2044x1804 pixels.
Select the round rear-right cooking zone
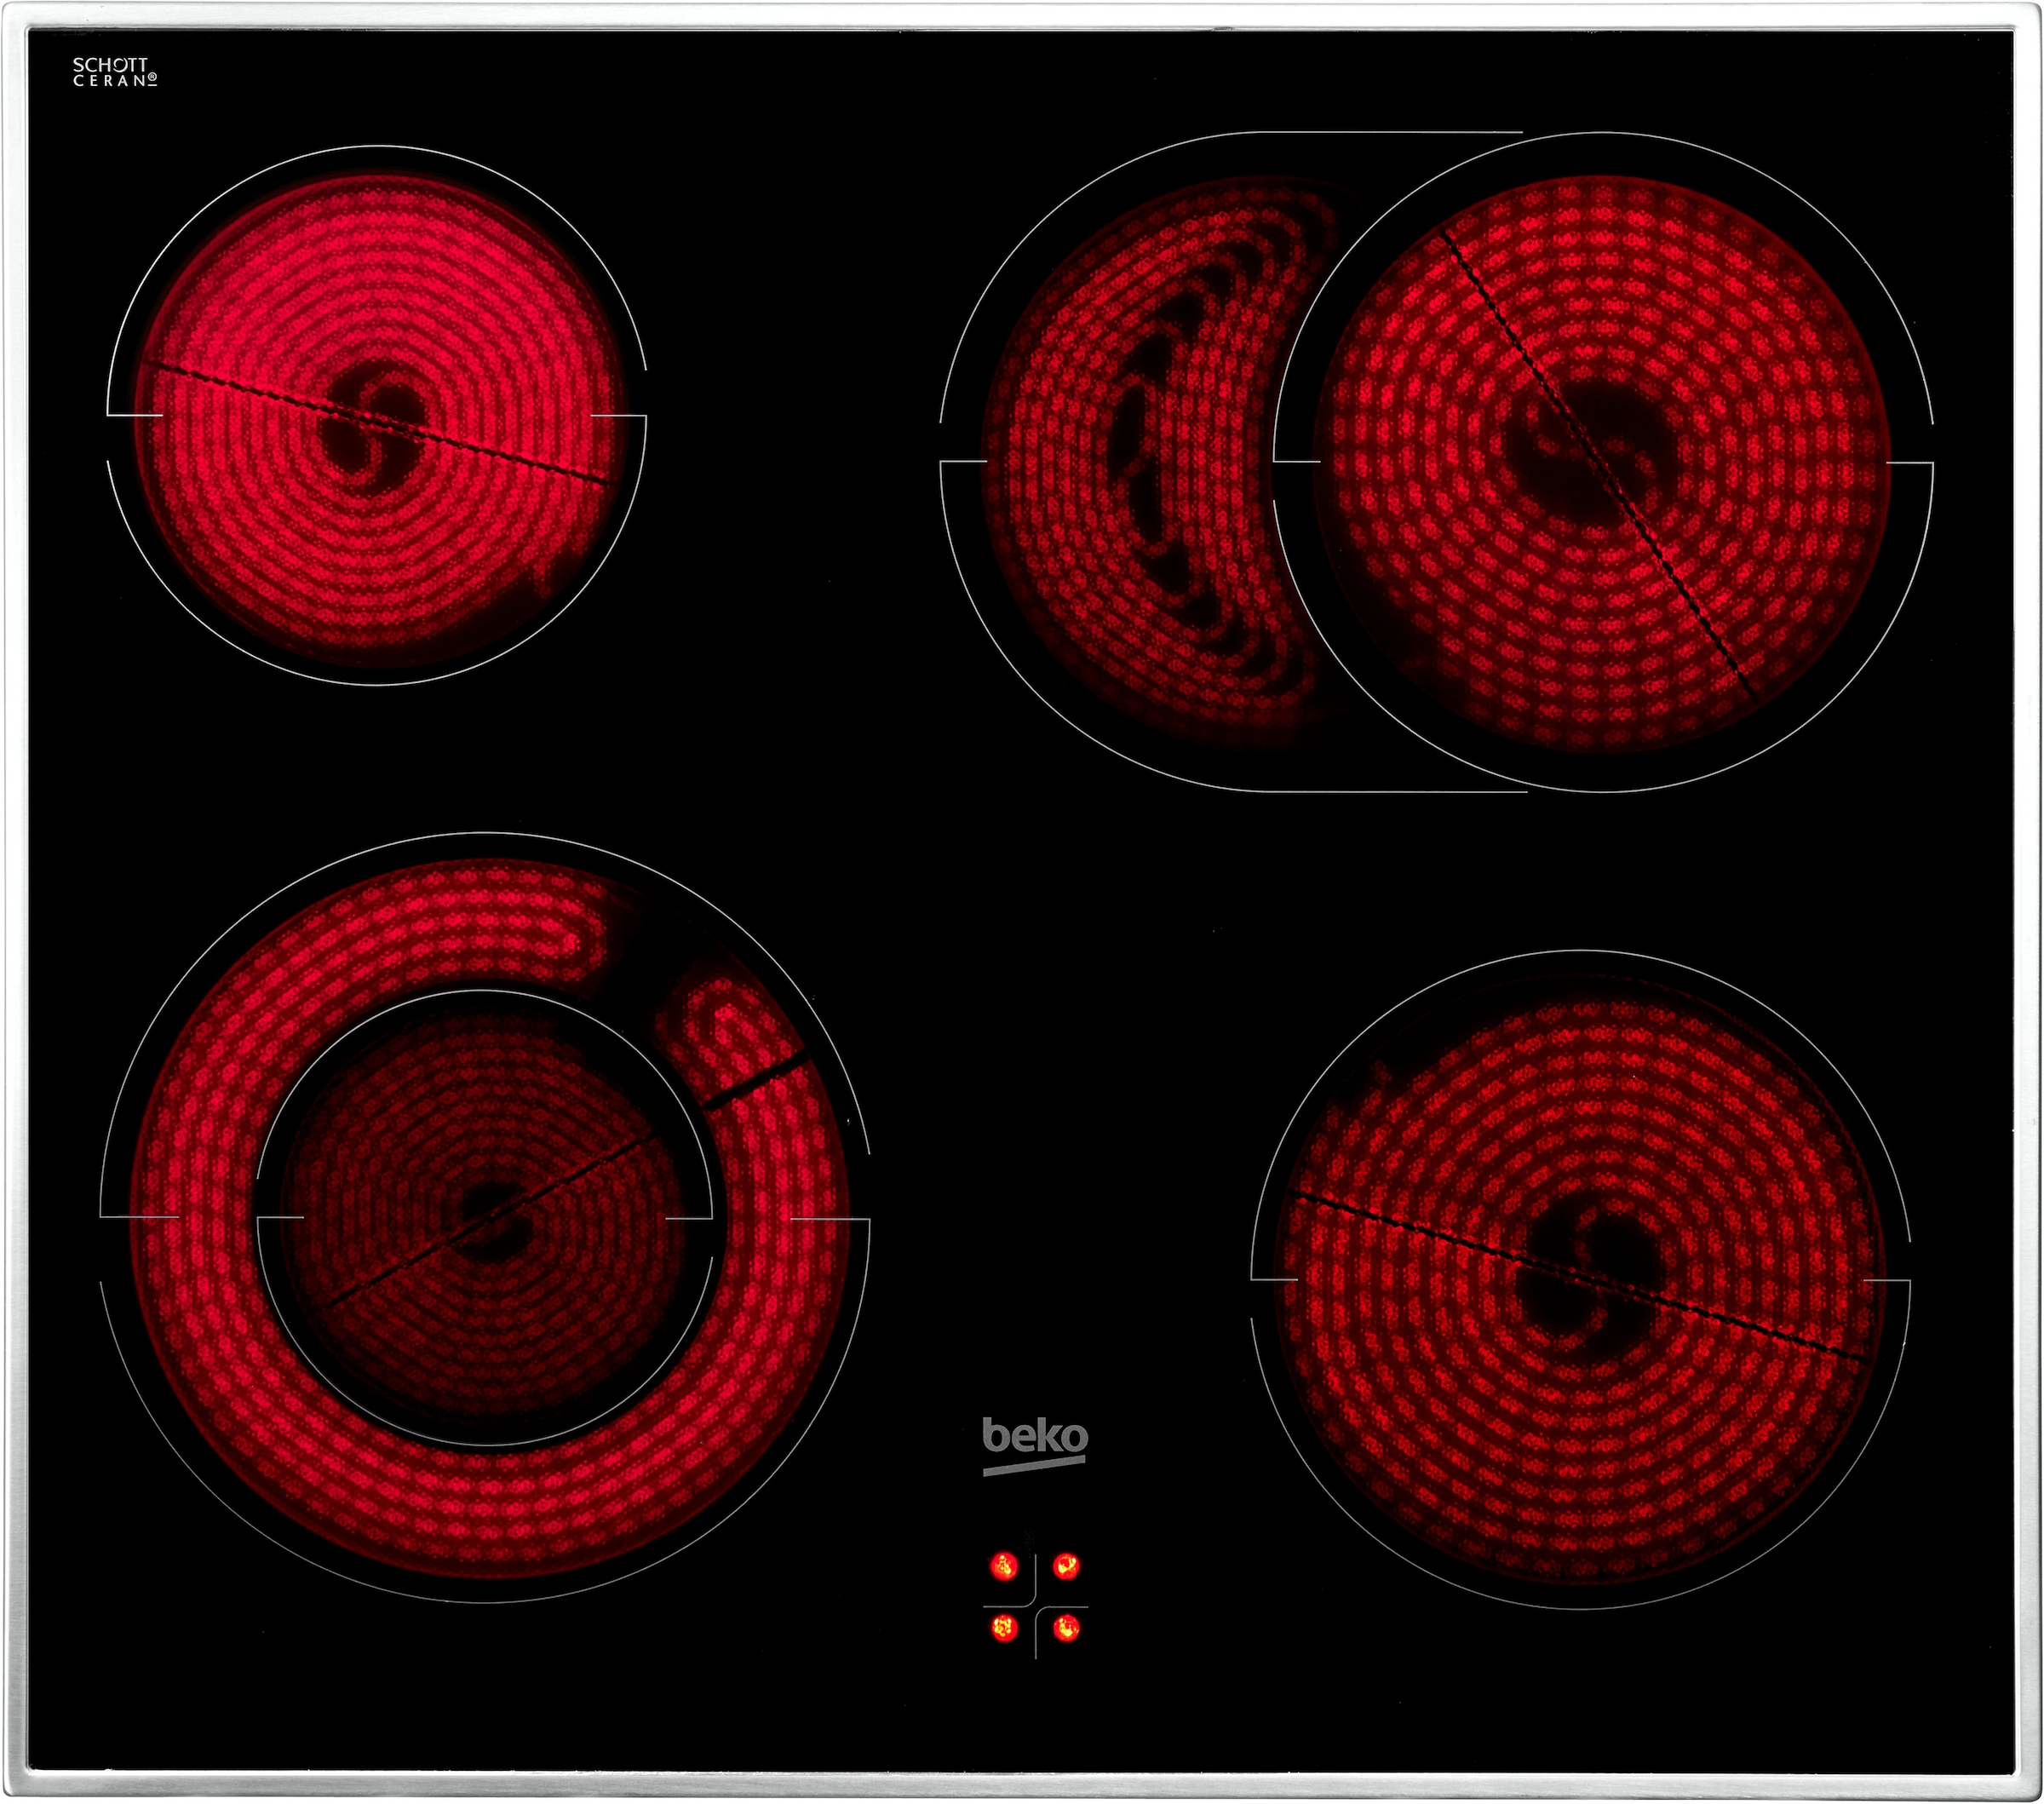[1603, 462]
